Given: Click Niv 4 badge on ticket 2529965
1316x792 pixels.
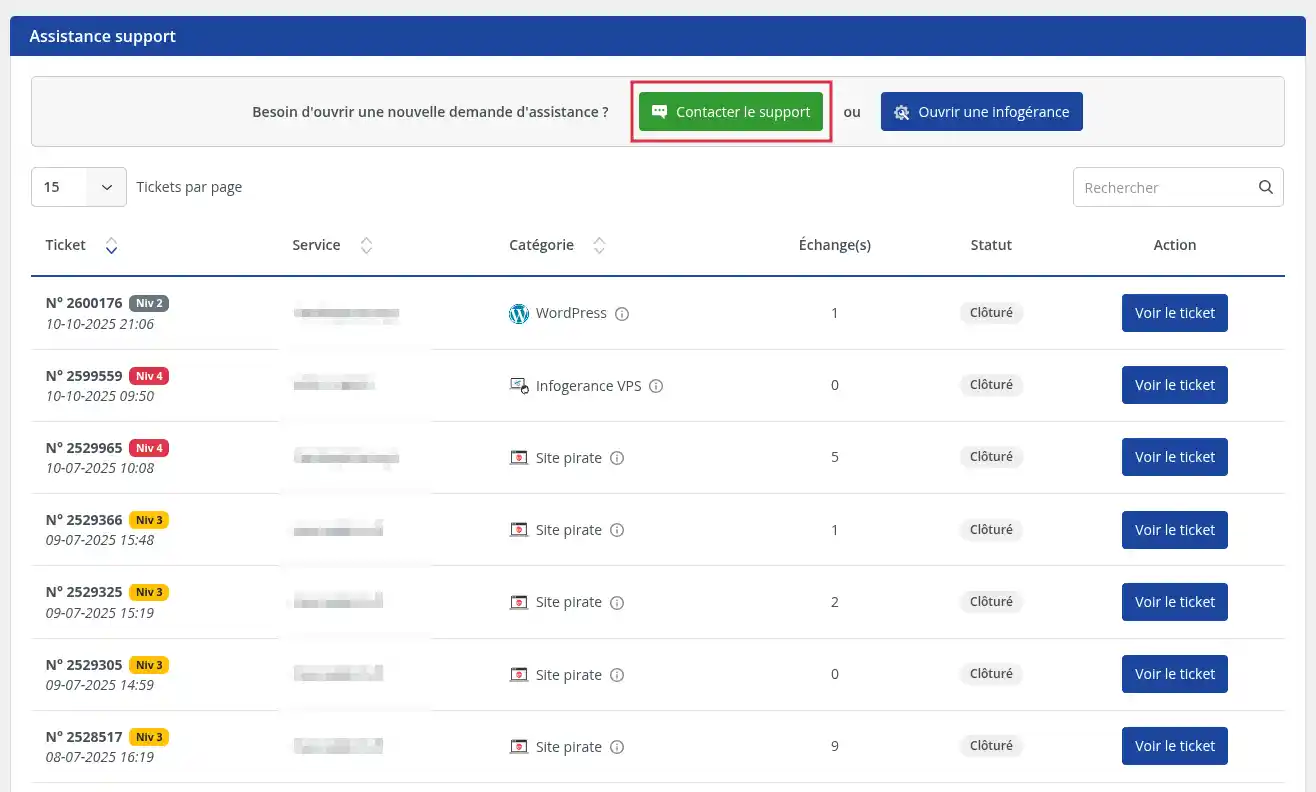Looking at the screenshot, I should (x=149, y=448).
